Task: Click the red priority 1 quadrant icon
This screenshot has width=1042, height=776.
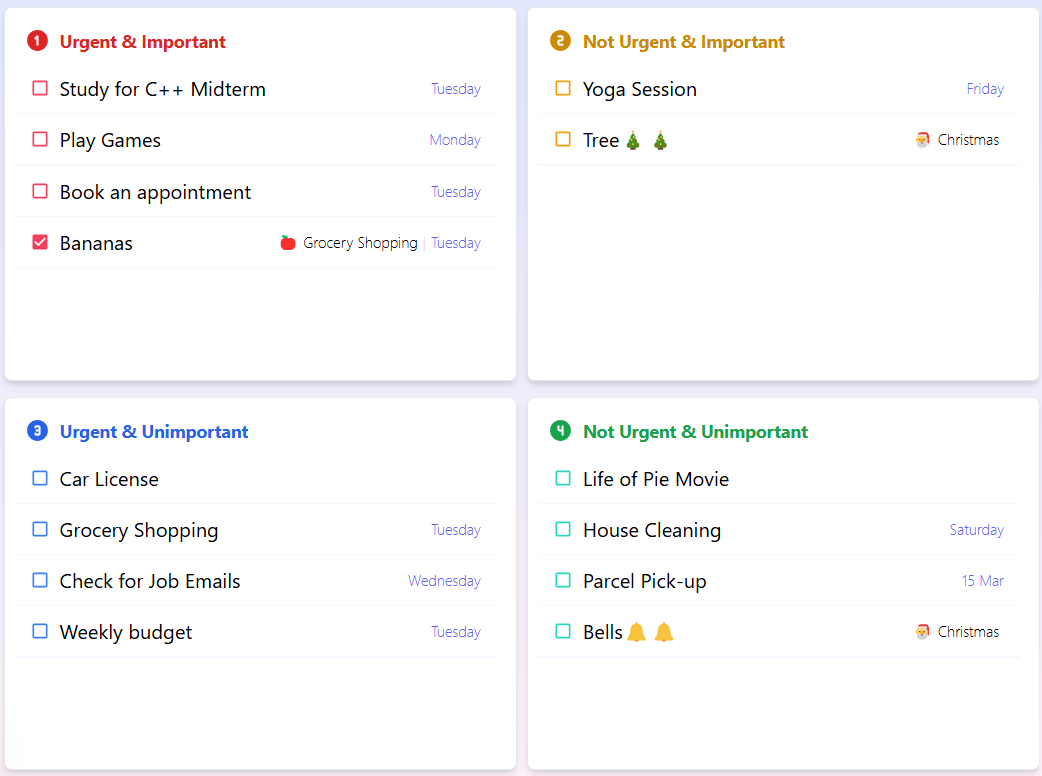Action: 37,41
